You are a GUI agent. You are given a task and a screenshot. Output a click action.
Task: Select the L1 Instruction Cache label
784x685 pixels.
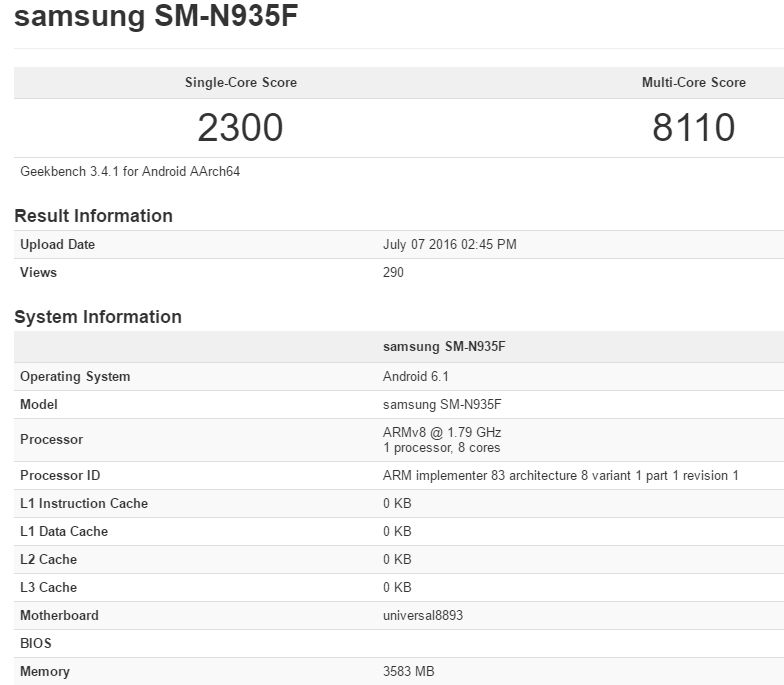84,504
